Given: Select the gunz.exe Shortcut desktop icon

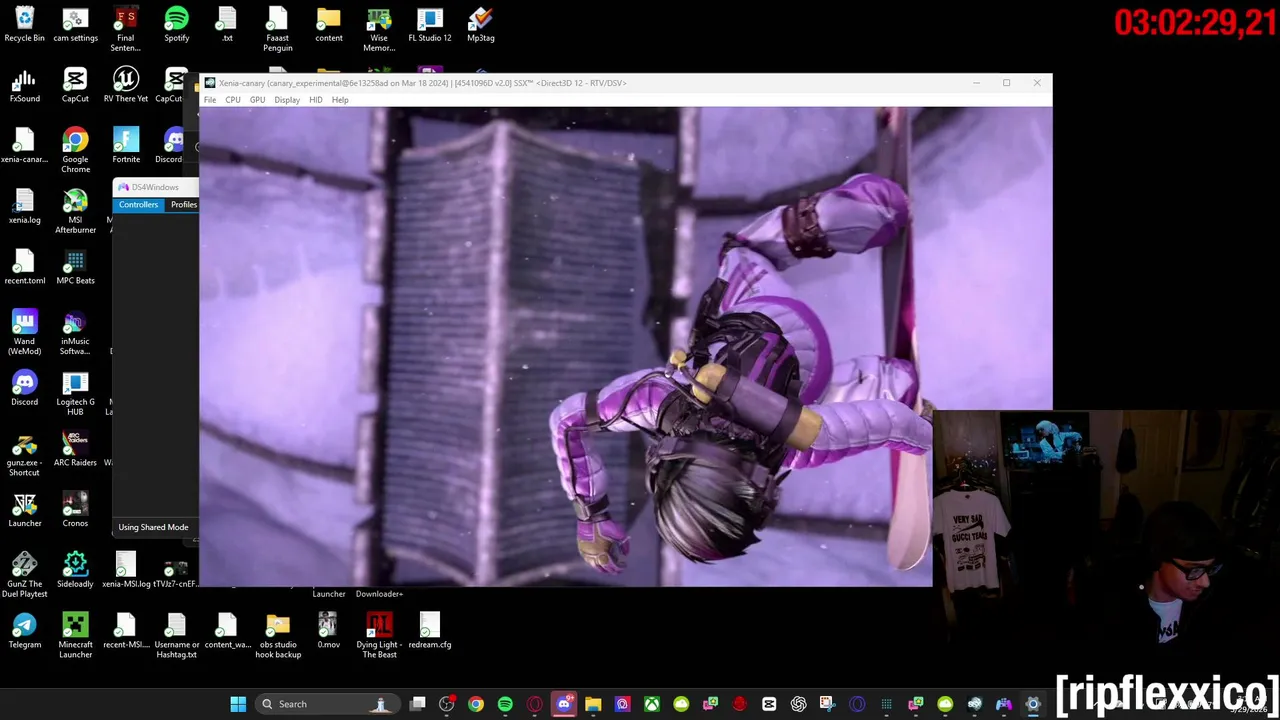Looking at the screenshot, I should [24, 454].
